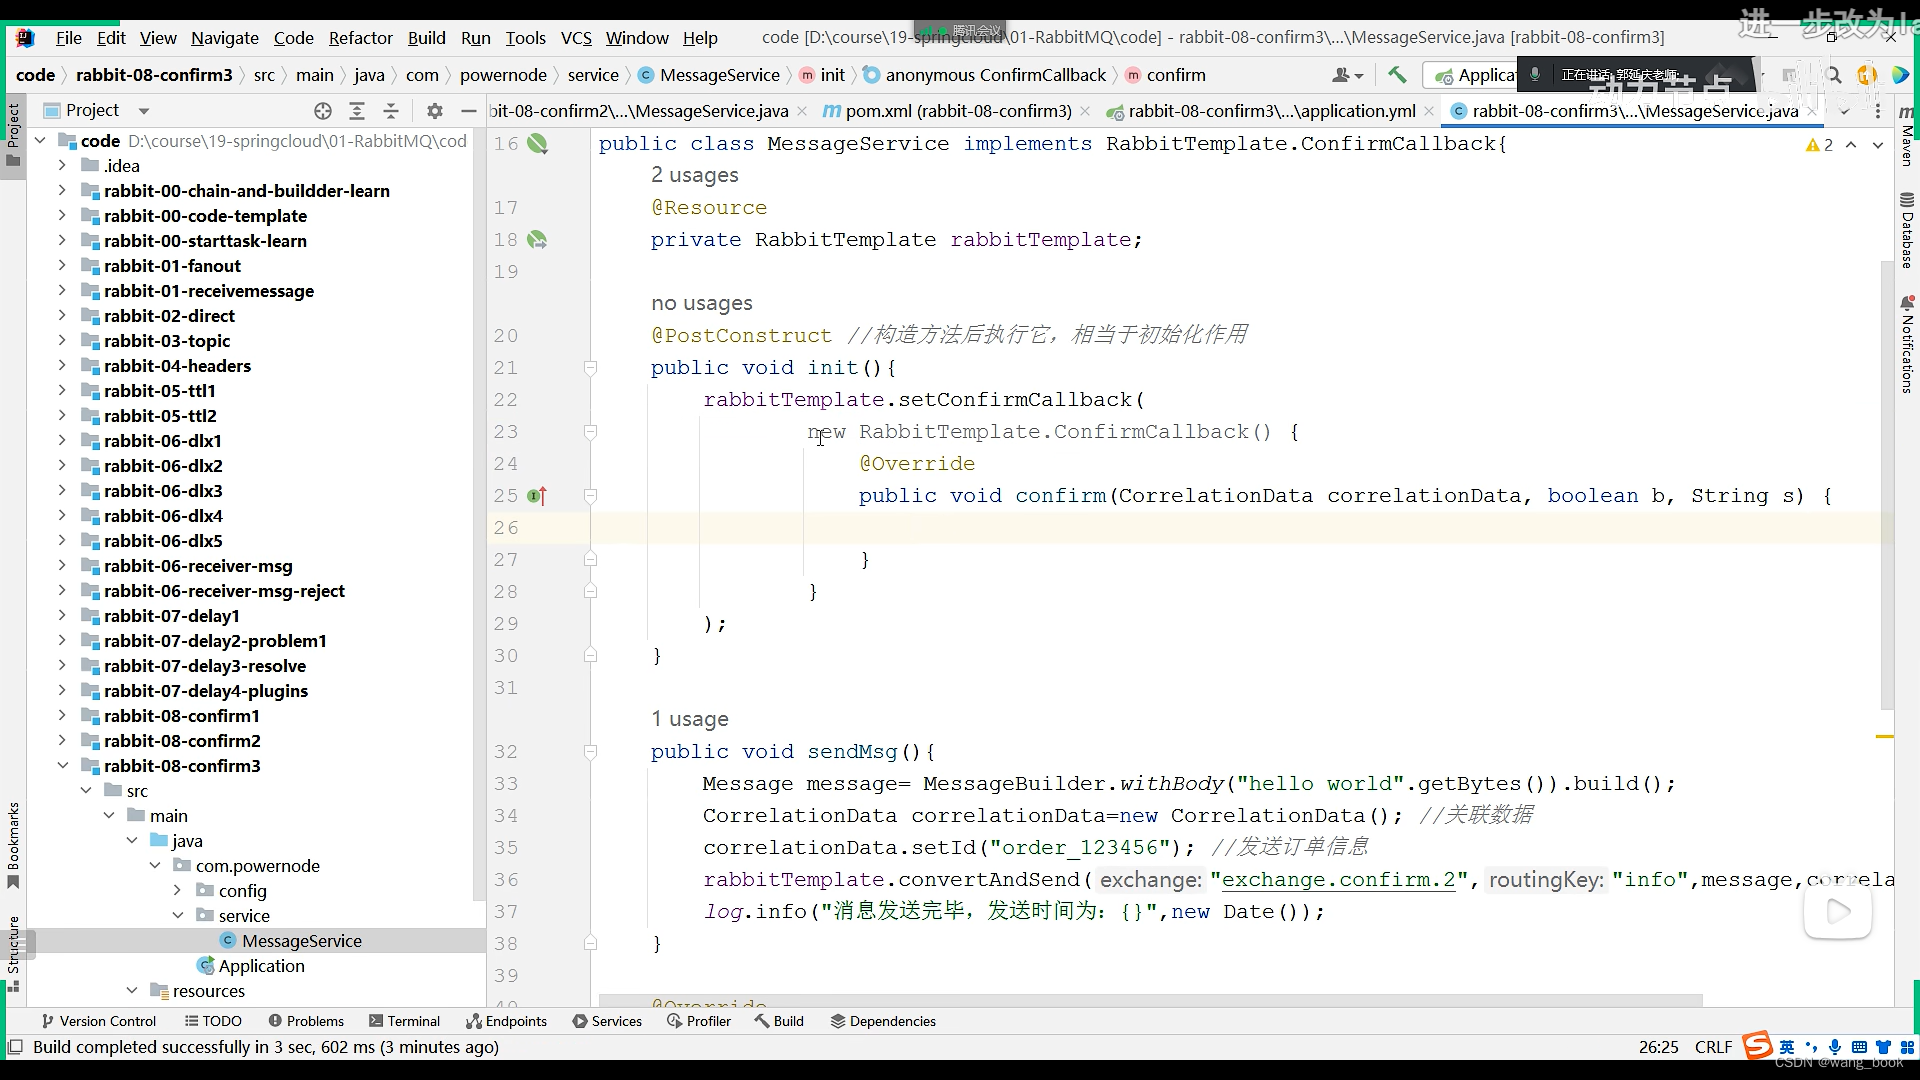The height and width of the screenshot is (1080, 1920).
Task: Open the Application class in project tree
Action: pyautogui.click(x=261, y=966)
